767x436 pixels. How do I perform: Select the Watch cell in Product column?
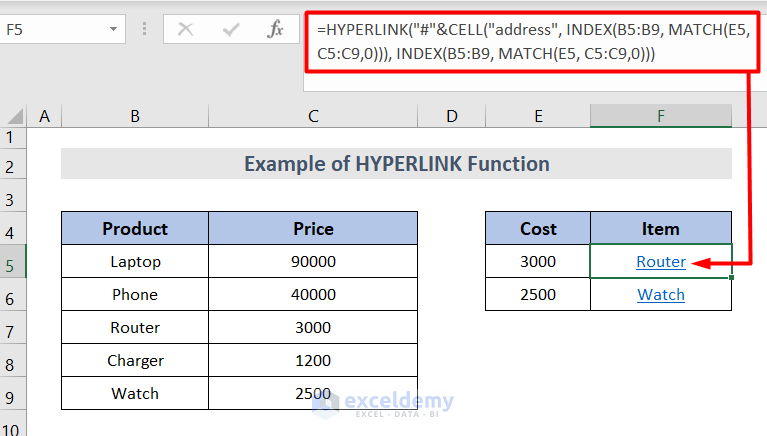point(135,393)
